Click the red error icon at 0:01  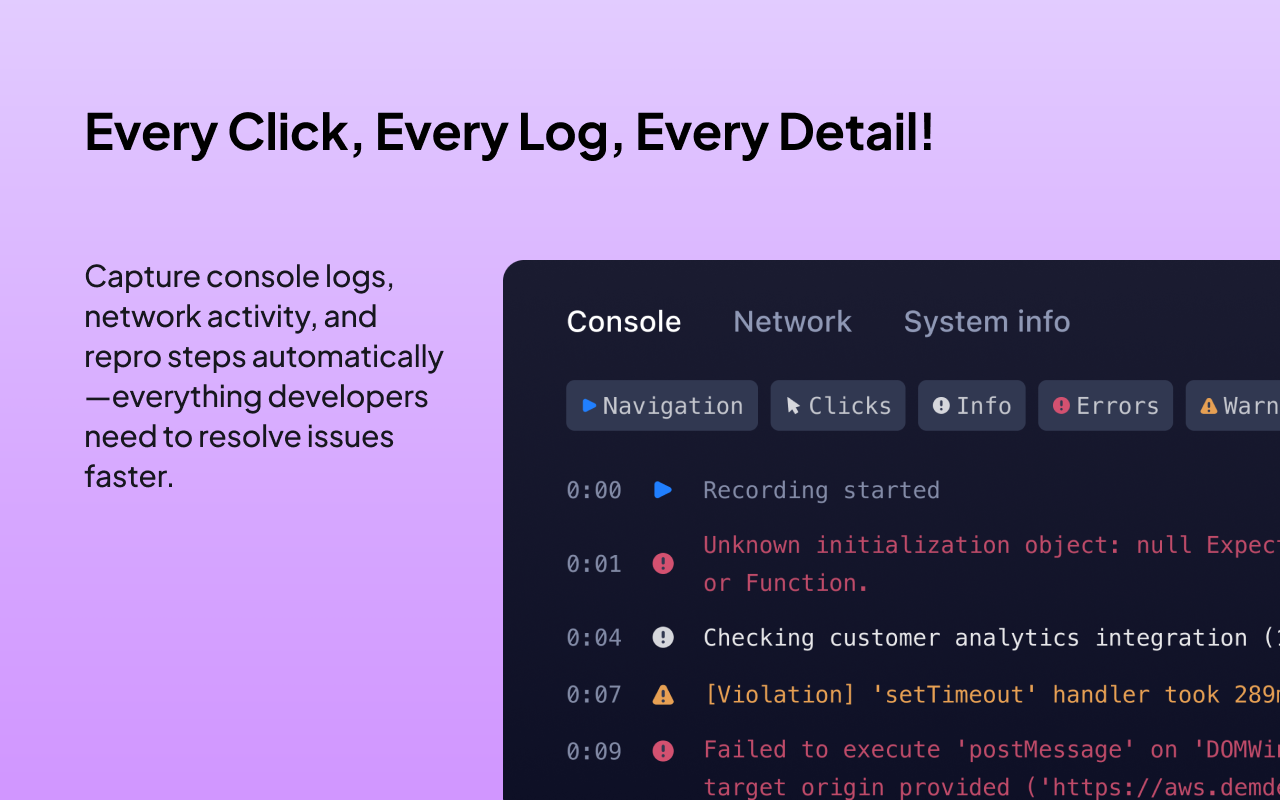coord(662,564)
